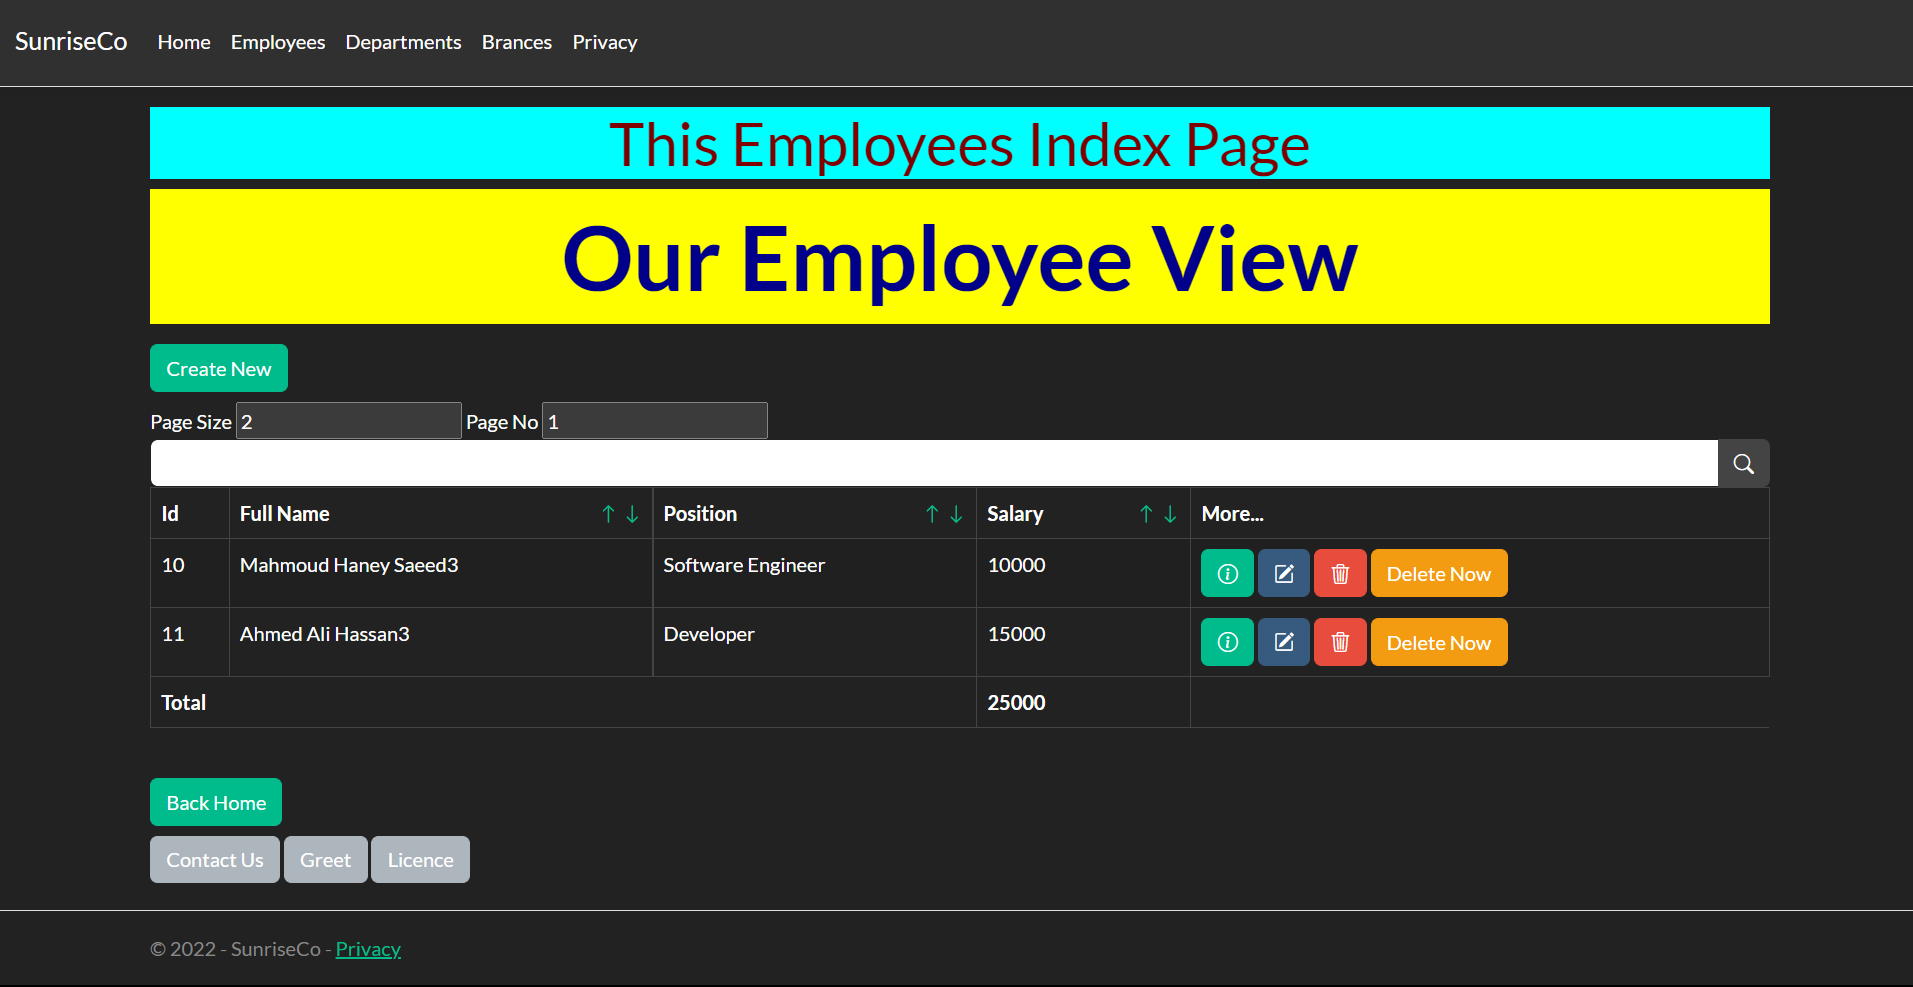Sort Salary column ascending with up arrow

click(x=1146, y=514)
